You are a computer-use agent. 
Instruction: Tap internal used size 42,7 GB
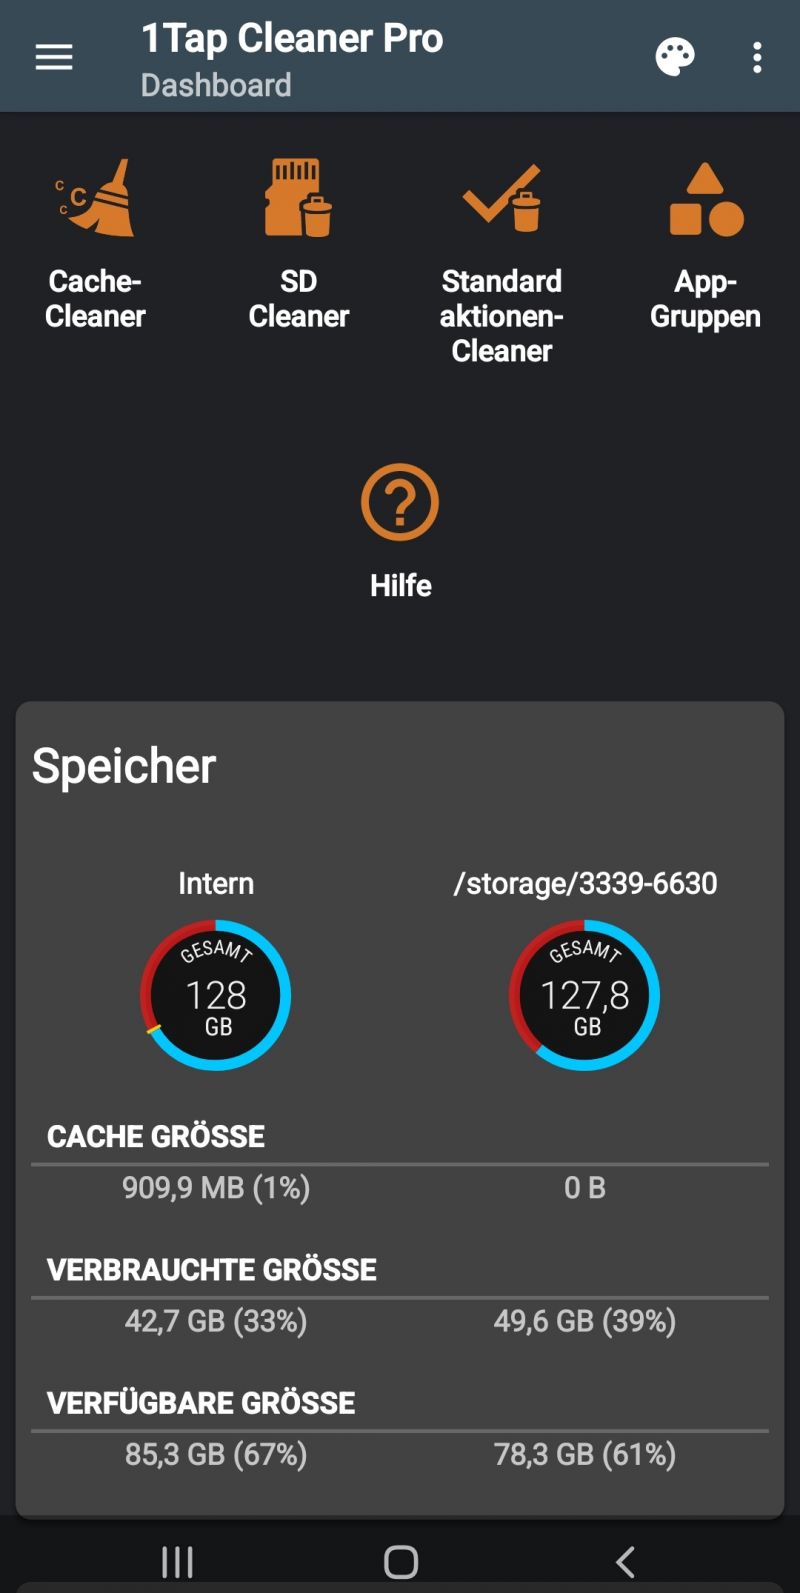(216, 1321)
